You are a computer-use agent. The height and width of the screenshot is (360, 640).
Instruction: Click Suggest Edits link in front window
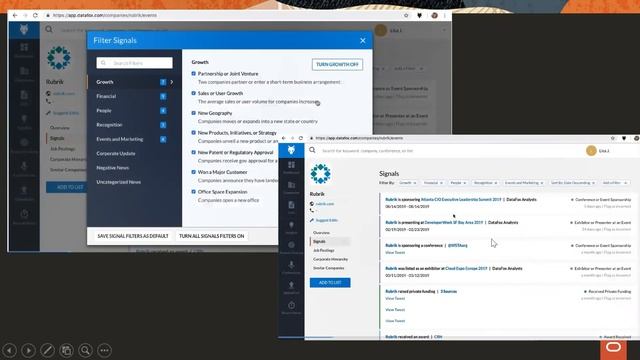(x=327, y=220)
